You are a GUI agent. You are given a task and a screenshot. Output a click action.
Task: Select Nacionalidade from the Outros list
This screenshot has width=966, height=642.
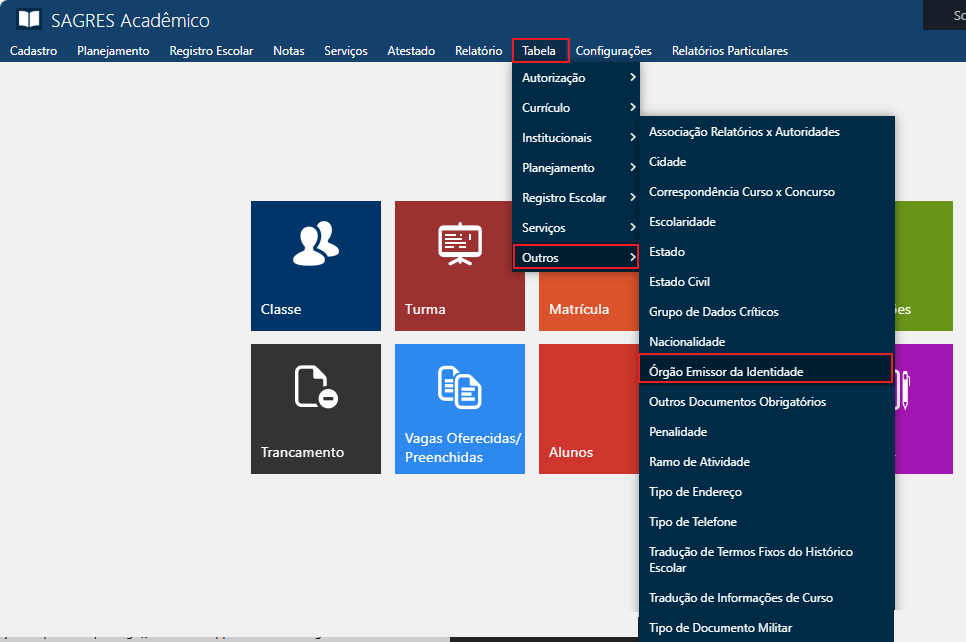(x=686, y=342)
